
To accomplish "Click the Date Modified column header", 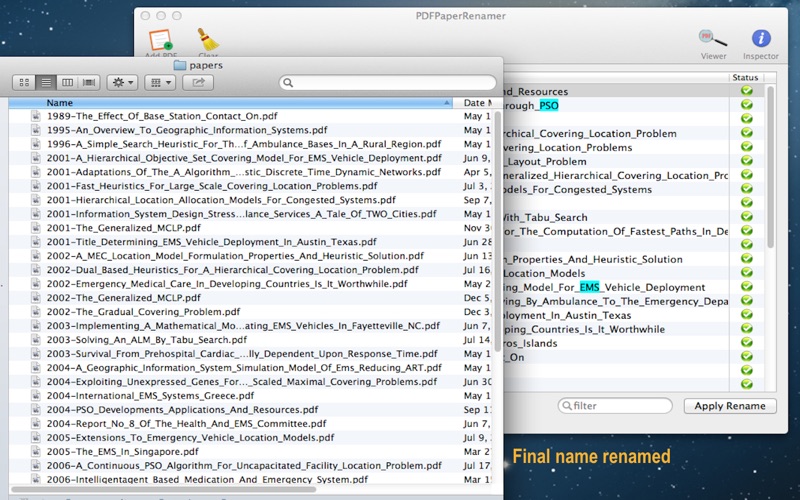I will (476, 103).
